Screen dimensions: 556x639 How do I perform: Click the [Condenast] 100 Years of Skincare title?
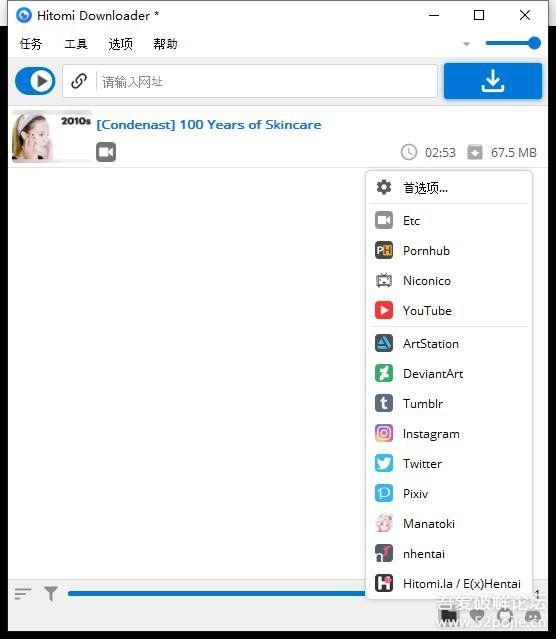coord(209,125)
